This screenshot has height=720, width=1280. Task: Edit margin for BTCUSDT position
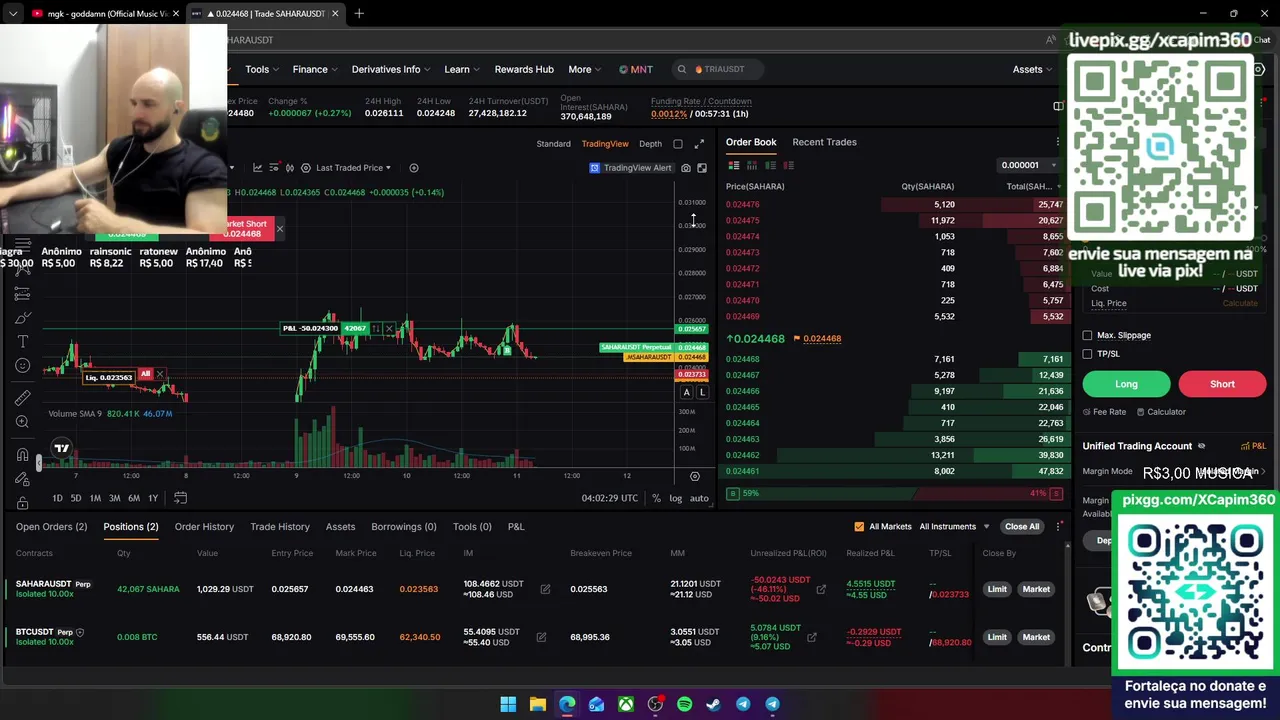541,637
